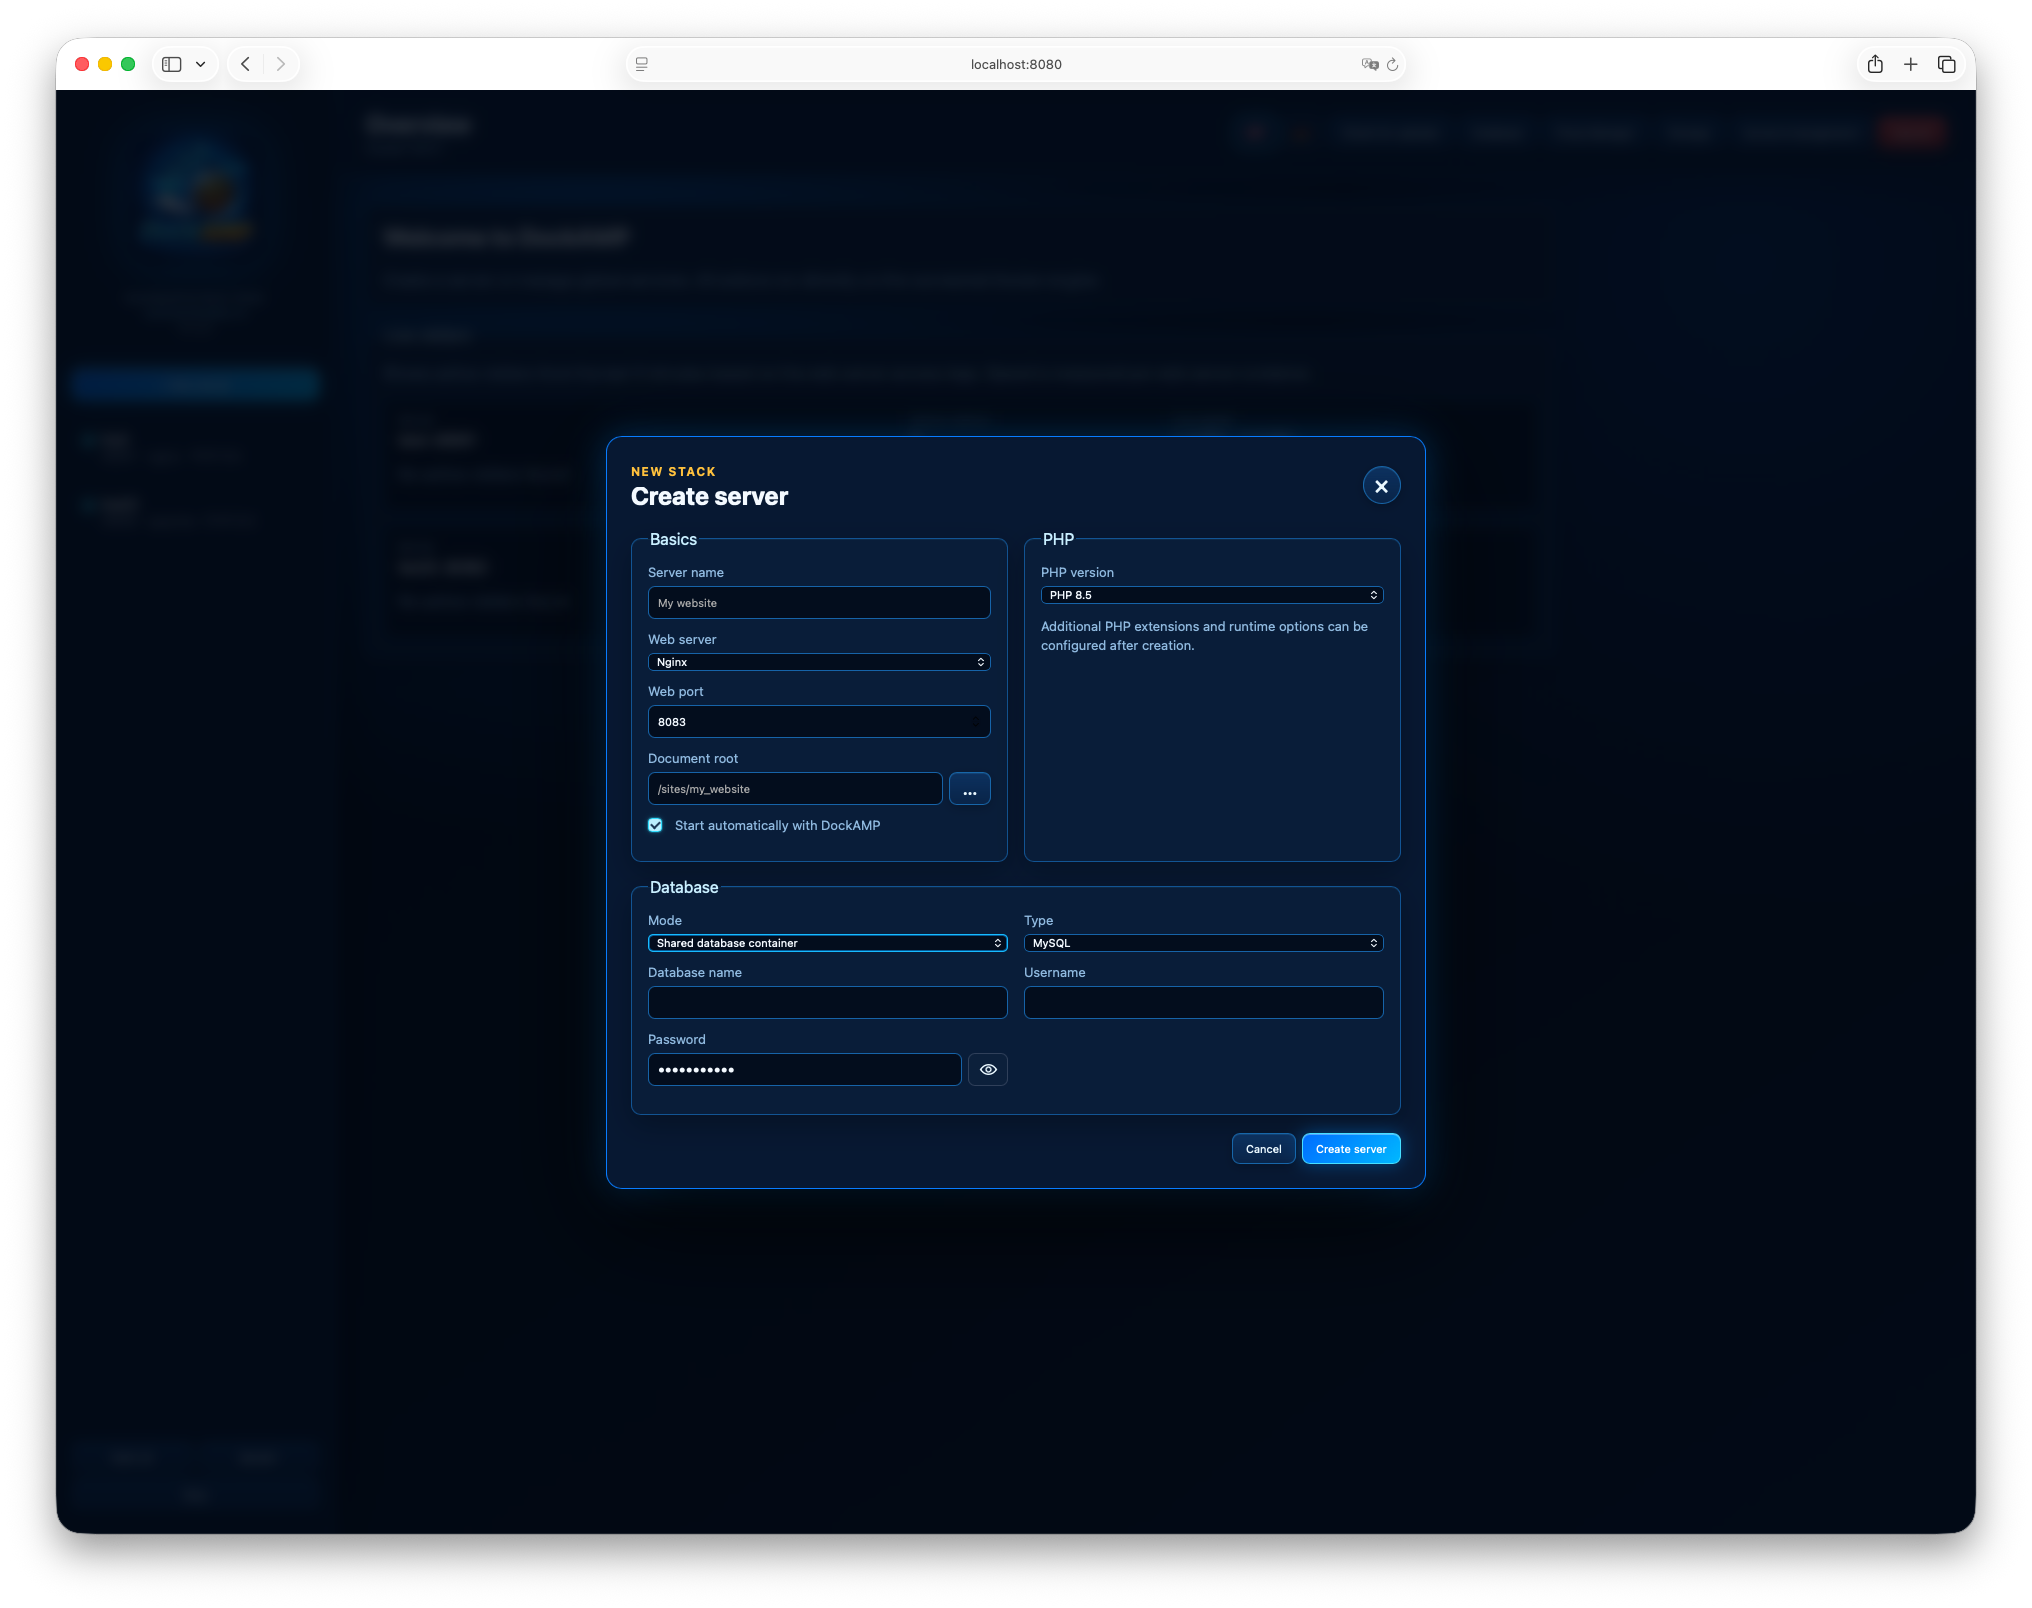Viewport: 2032px width, 1608px height.
Task: Click the Cancel button
Action: [1263, 1149]
